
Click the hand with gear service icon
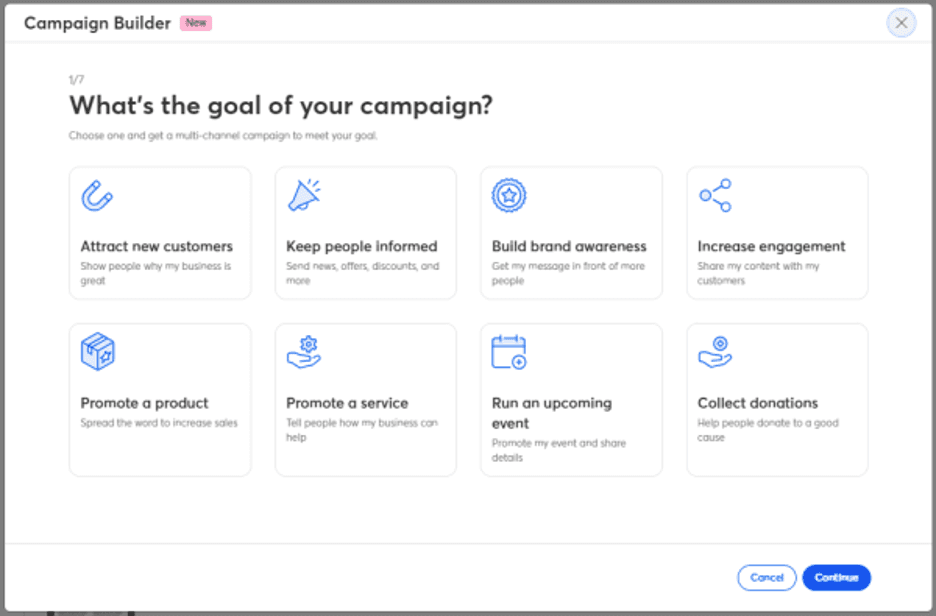[304, 352]
